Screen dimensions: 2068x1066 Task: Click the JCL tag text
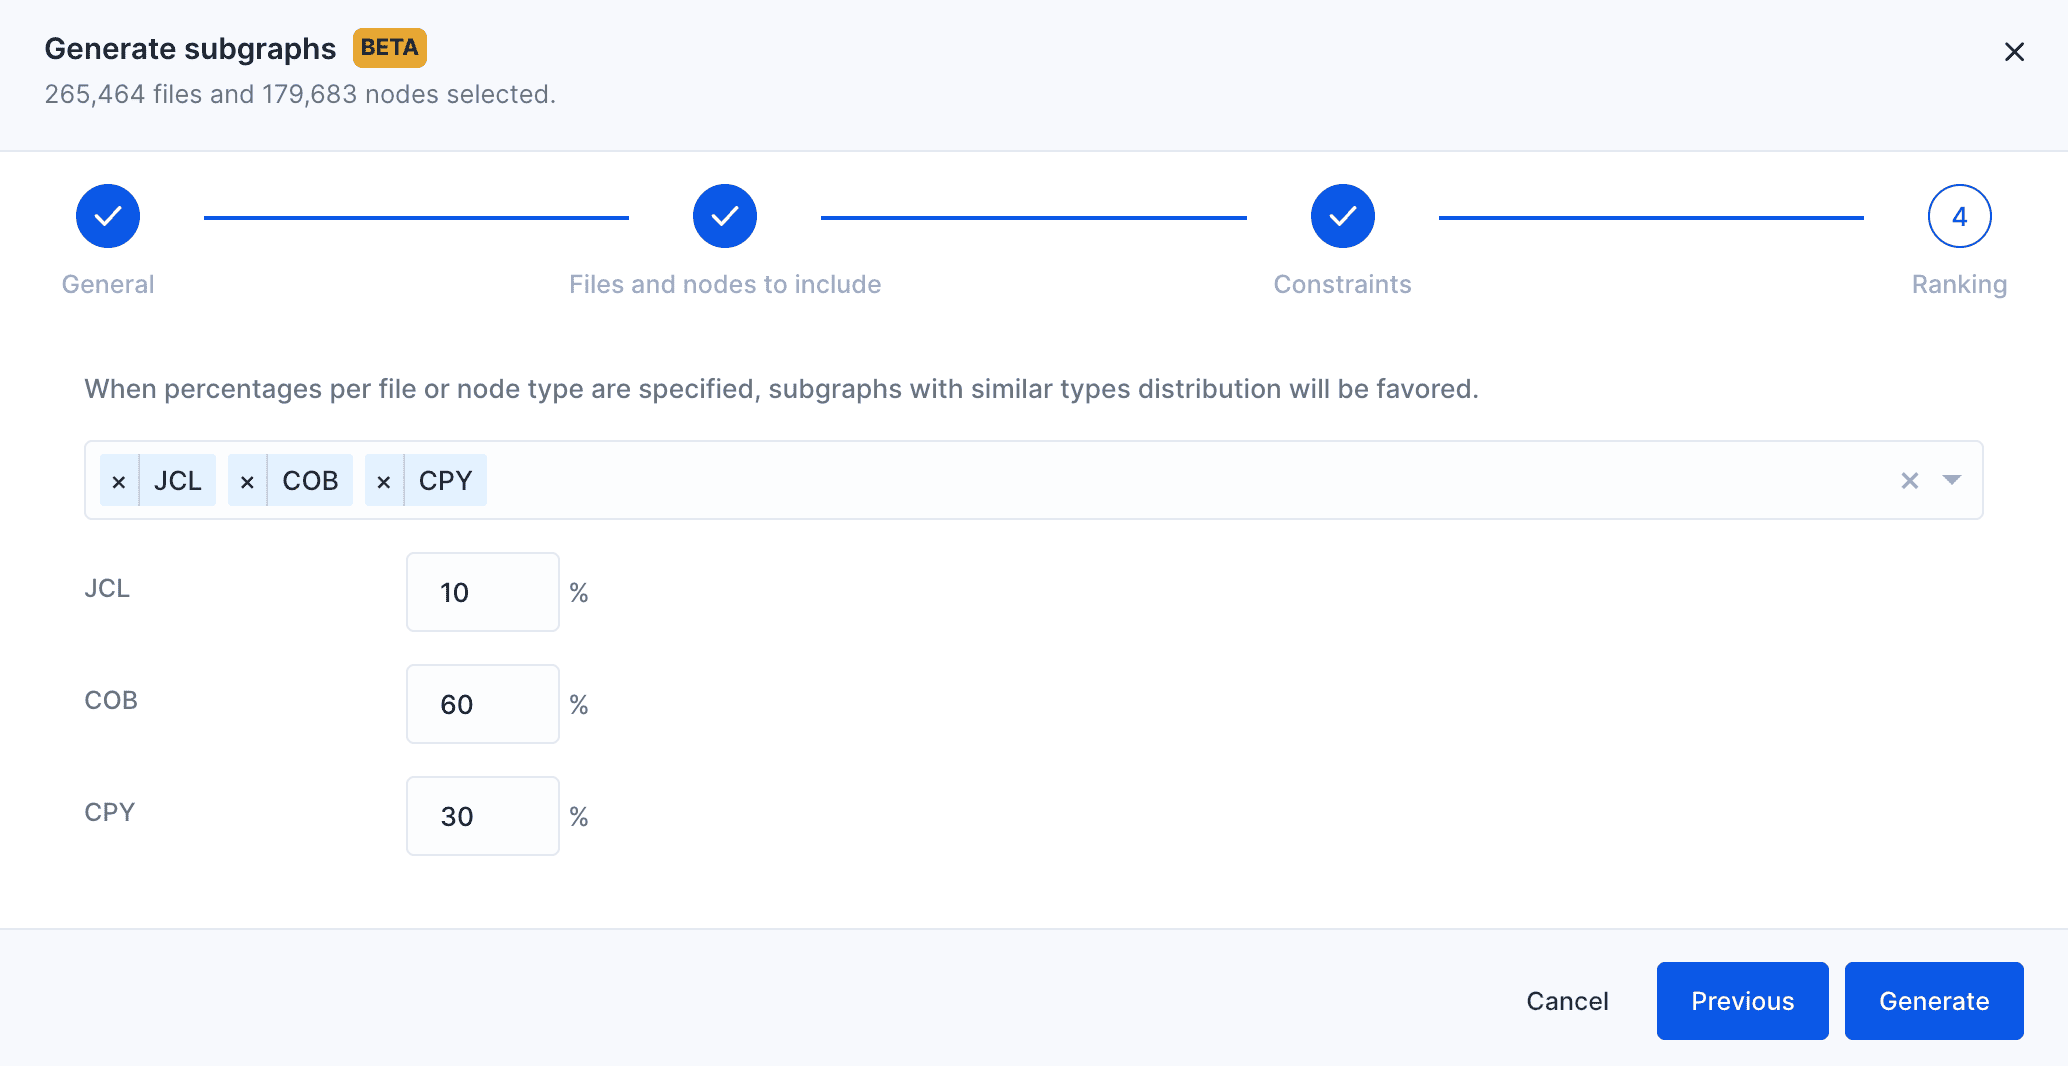click(x=178, y=481)
